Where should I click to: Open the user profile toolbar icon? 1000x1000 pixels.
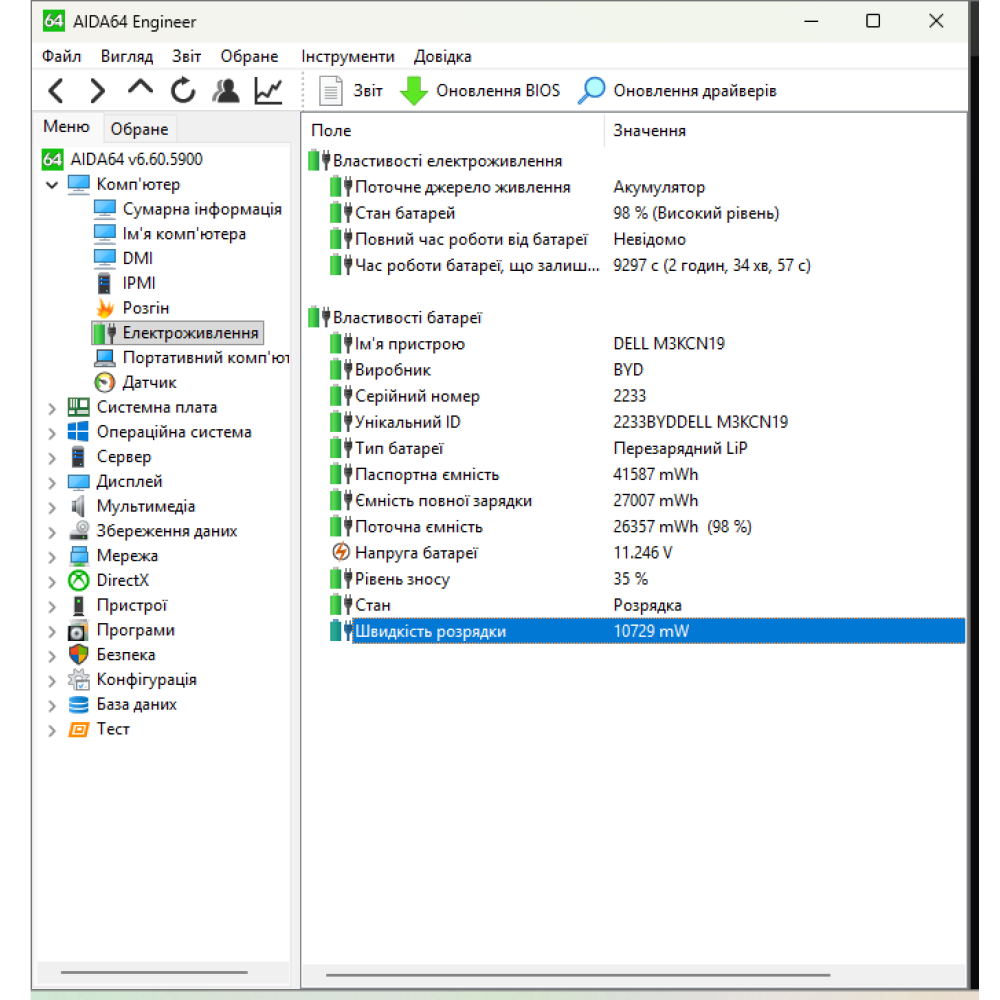coord(226,91)
